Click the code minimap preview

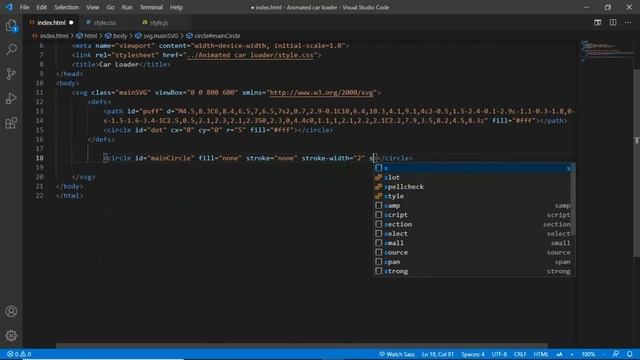[x=606, y=51]
